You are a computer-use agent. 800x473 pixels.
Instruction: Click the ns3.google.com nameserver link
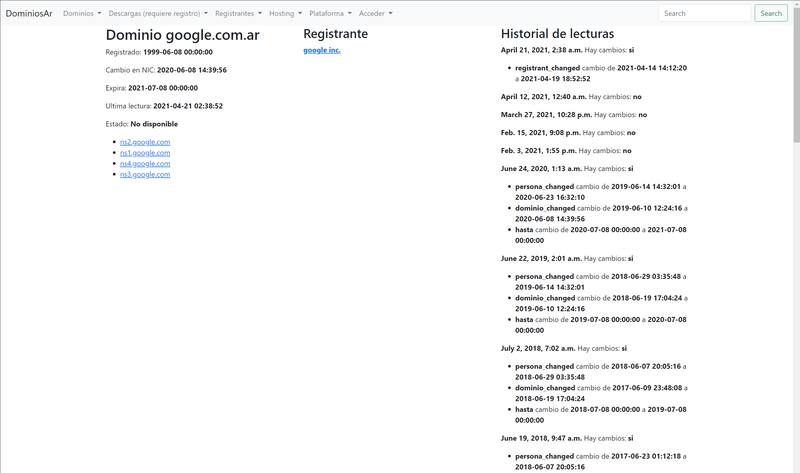coord(145,175)
